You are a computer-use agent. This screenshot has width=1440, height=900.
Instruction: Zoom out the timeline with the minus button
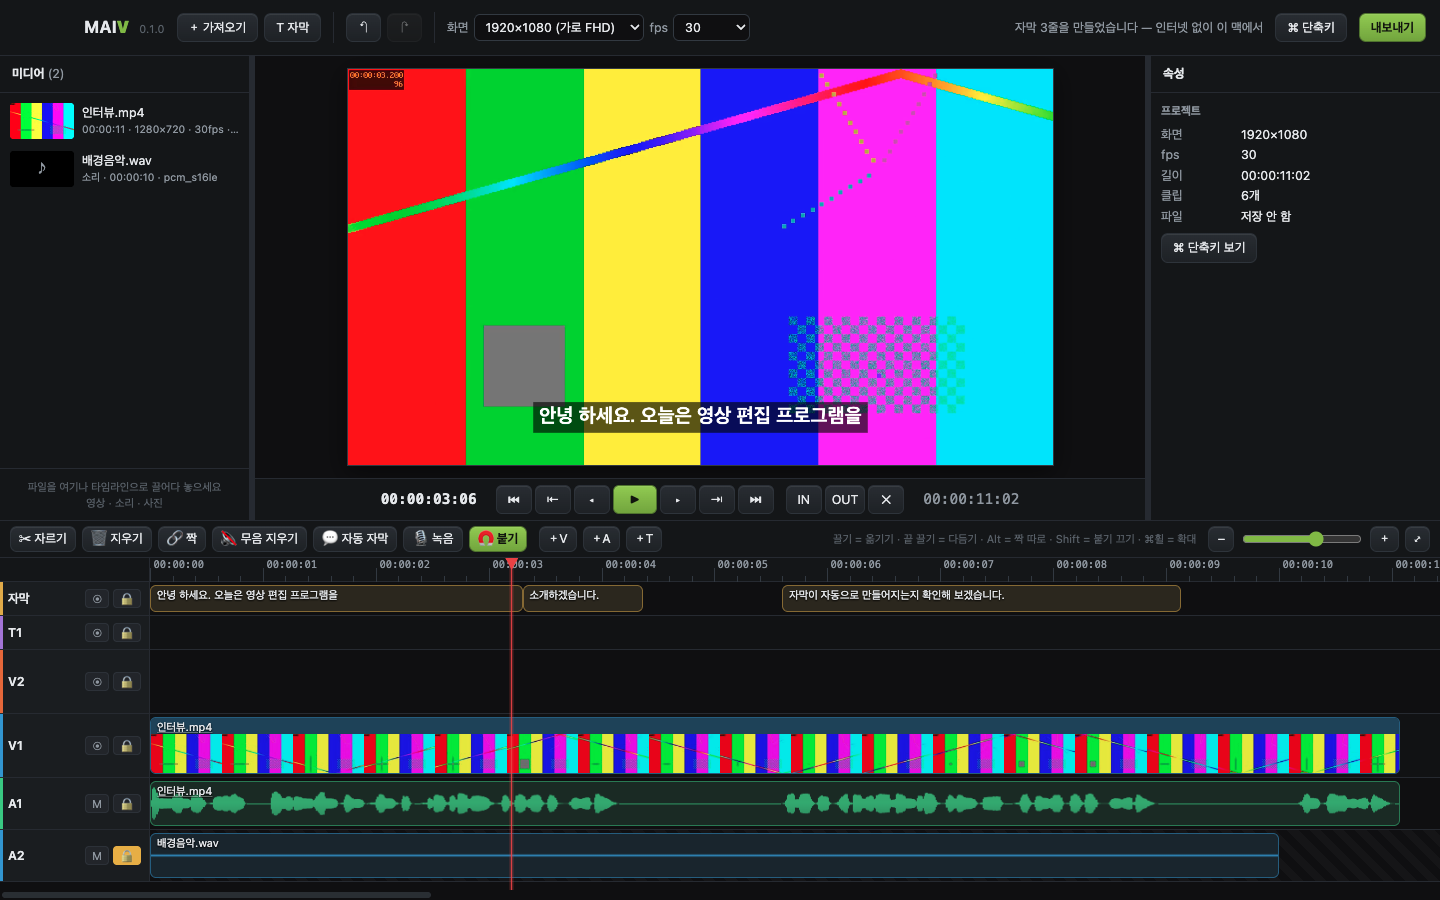click(x=1221, y=539)
